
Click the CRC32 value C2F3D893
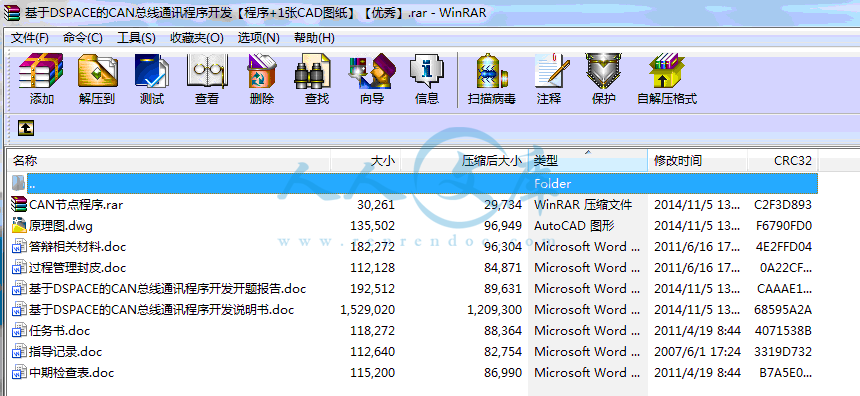tap(783, 205)
